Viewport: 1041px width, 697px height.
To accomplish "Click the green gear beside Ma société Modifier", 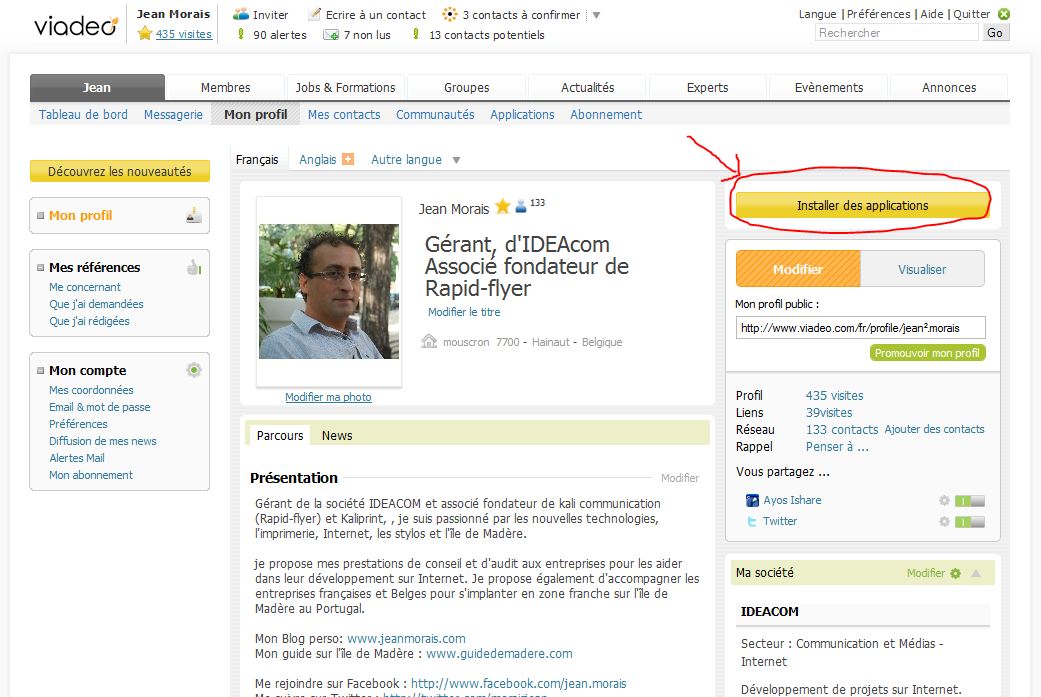I will click(x=955, y=573).
